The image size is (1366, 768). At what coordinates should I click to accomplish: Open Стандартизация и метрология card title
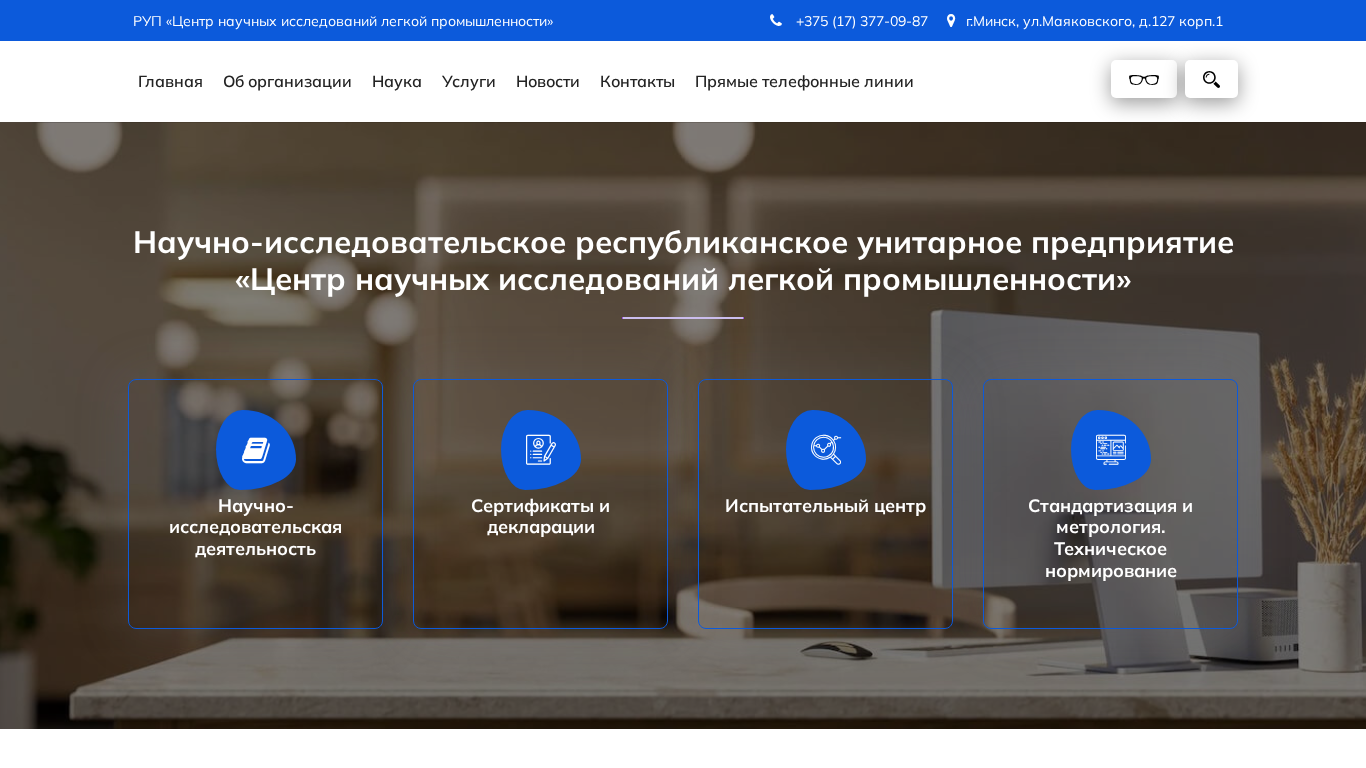click(x=1111, y=538)
